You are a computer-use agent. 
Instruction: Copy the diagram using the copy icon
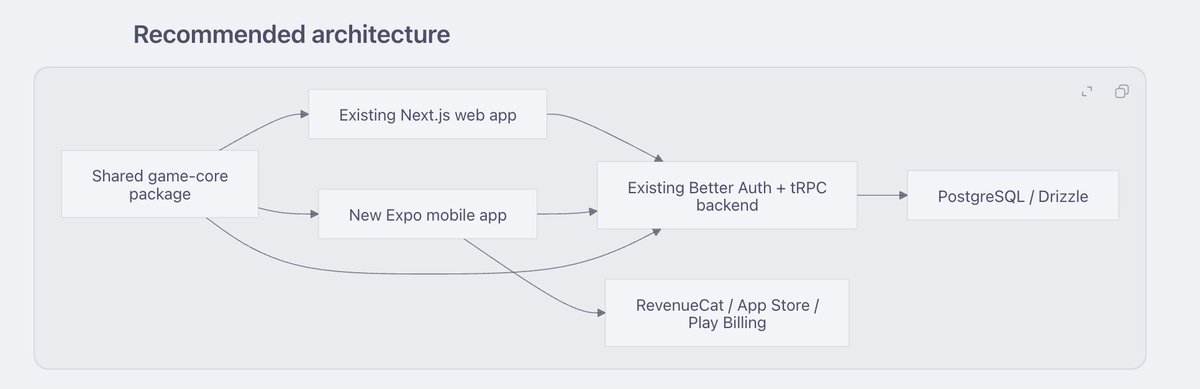(x=1122, y=92)
